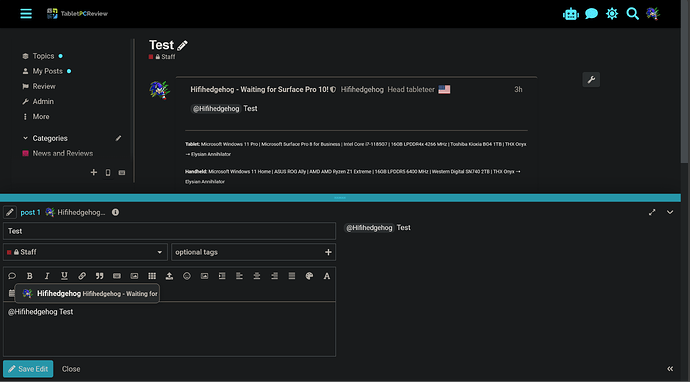Open the hamburger sidebar menu
The image size is (690, 382).
pos(26,14)
